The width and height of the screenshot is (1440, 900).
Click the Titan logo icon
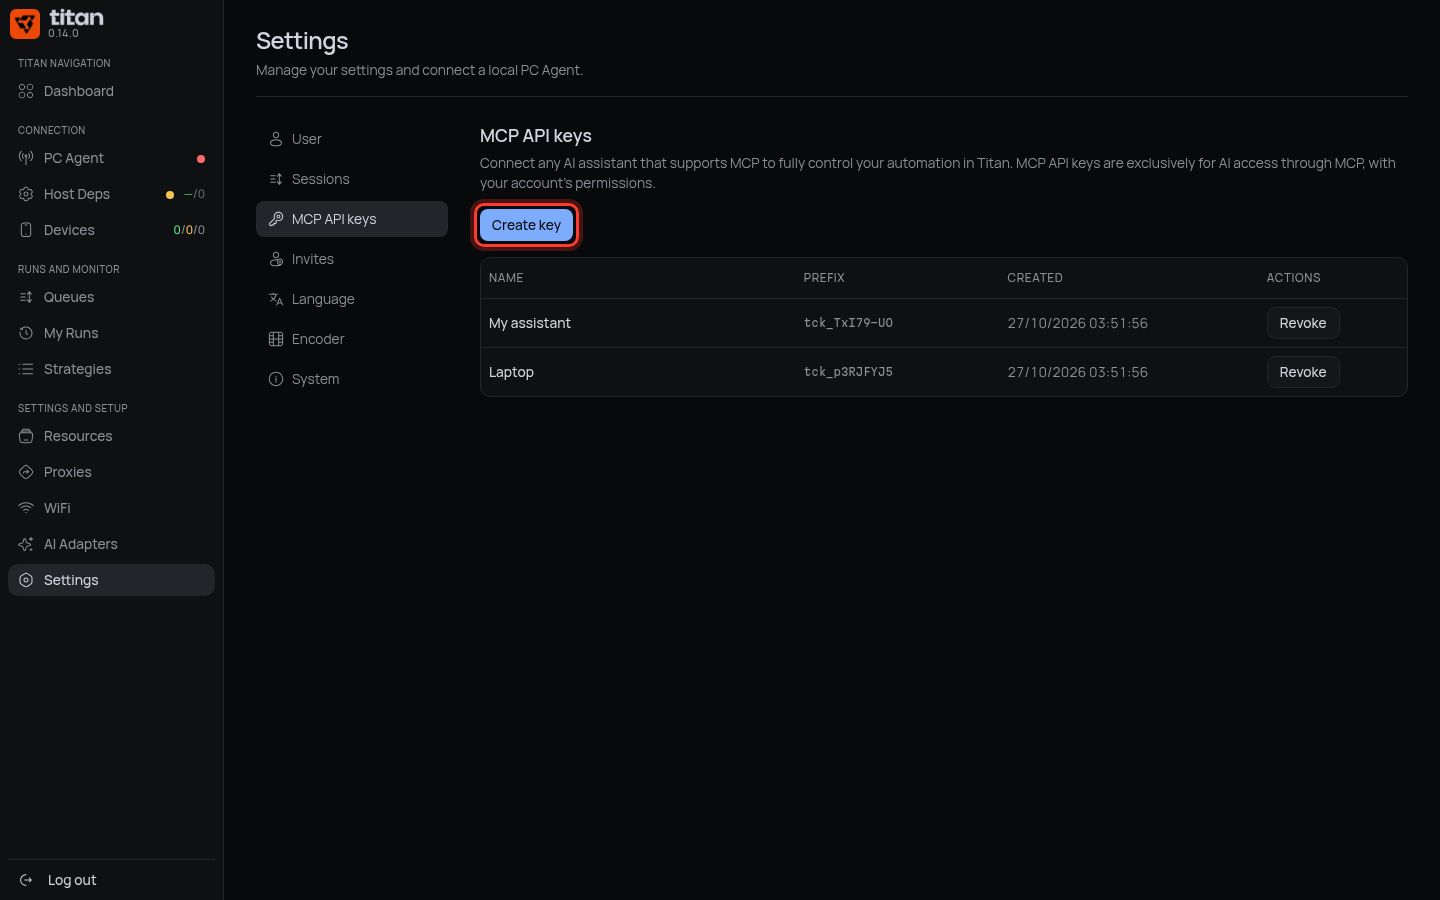point(25,23)
